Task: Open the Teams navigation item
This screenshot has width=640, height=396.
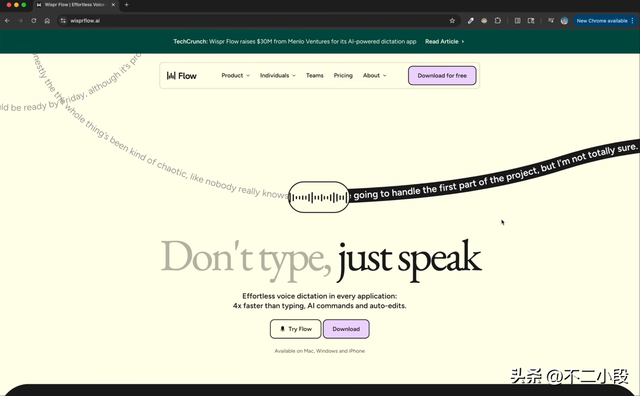Action: click(315, 76)
